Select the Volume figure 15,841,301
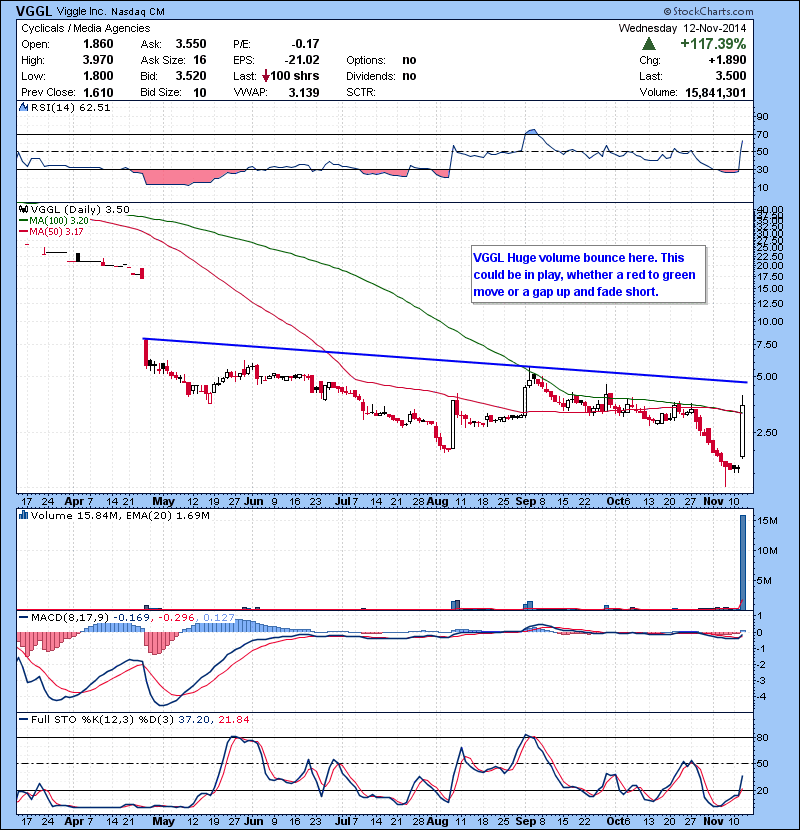The width and height of the screenshot is (800, 830). (716, 93)
